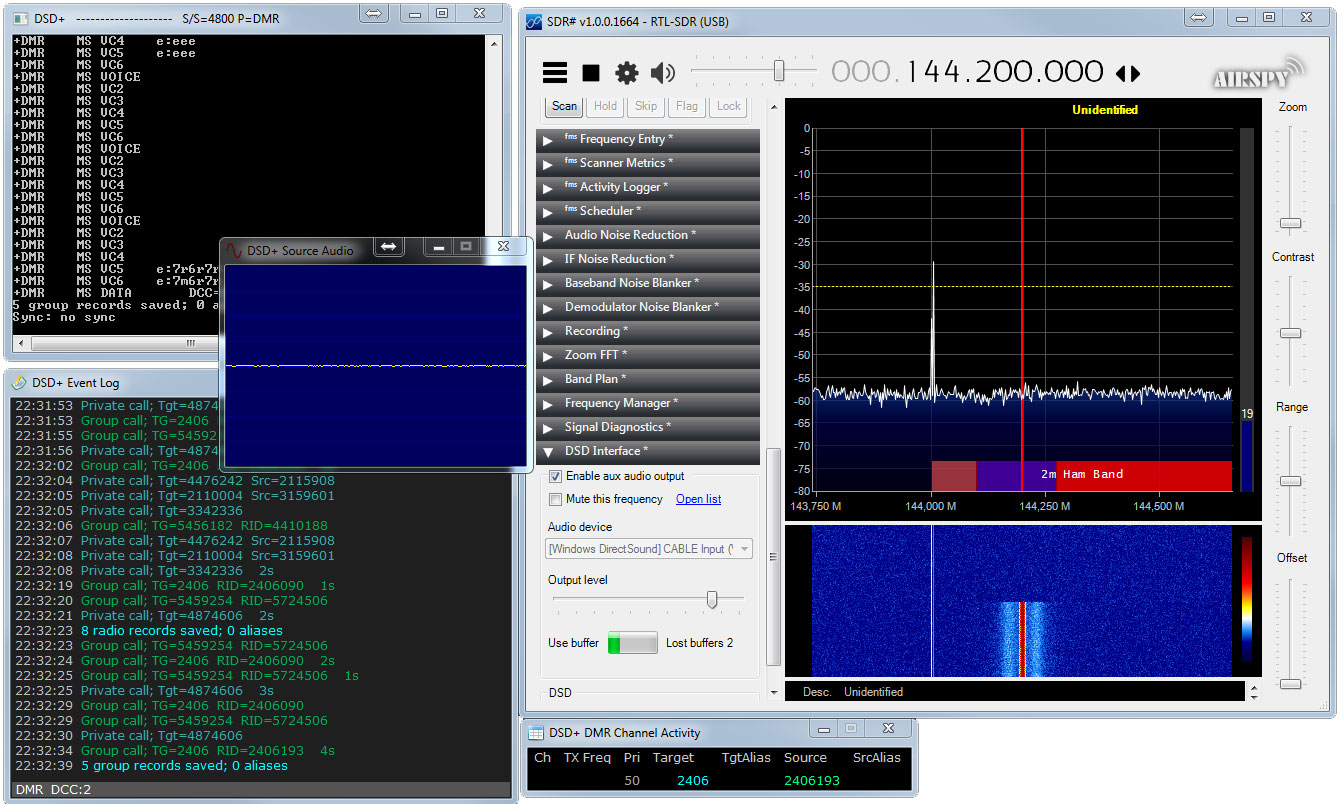Expand Demodulator Noise Blanker panel
The image size is (1341, 804).
click(x=648, y=307)
